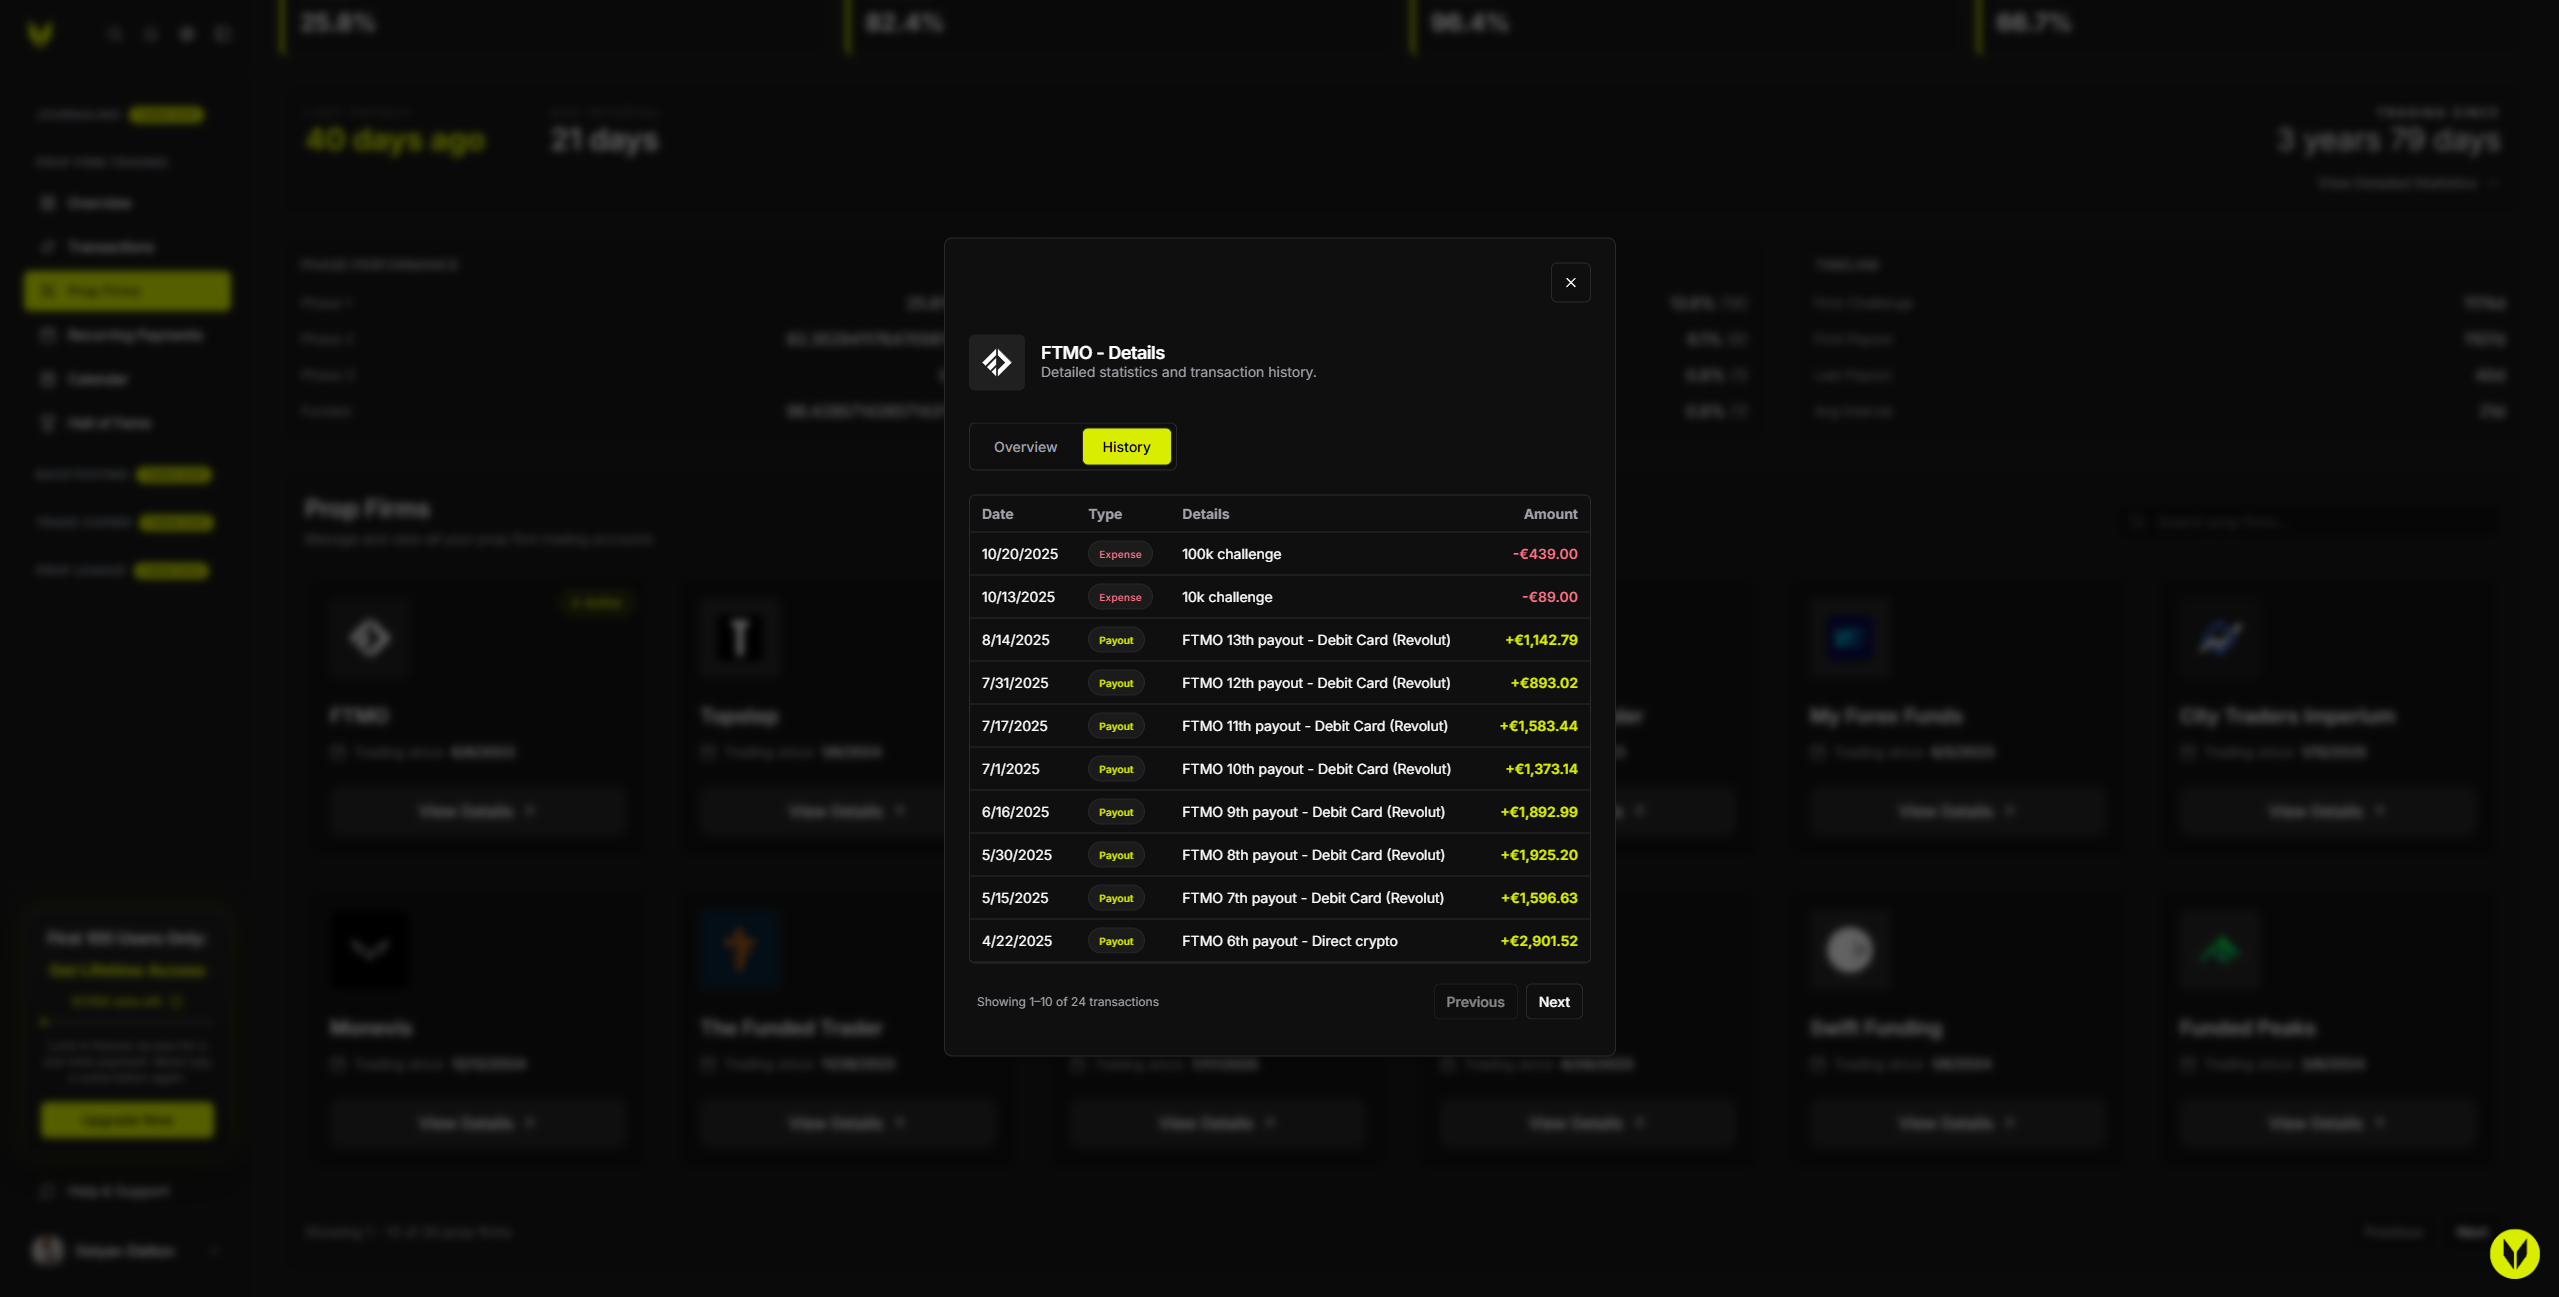Click 'FTMO 10th payout - Debit Card (Revolut)'

(1316, 769)
